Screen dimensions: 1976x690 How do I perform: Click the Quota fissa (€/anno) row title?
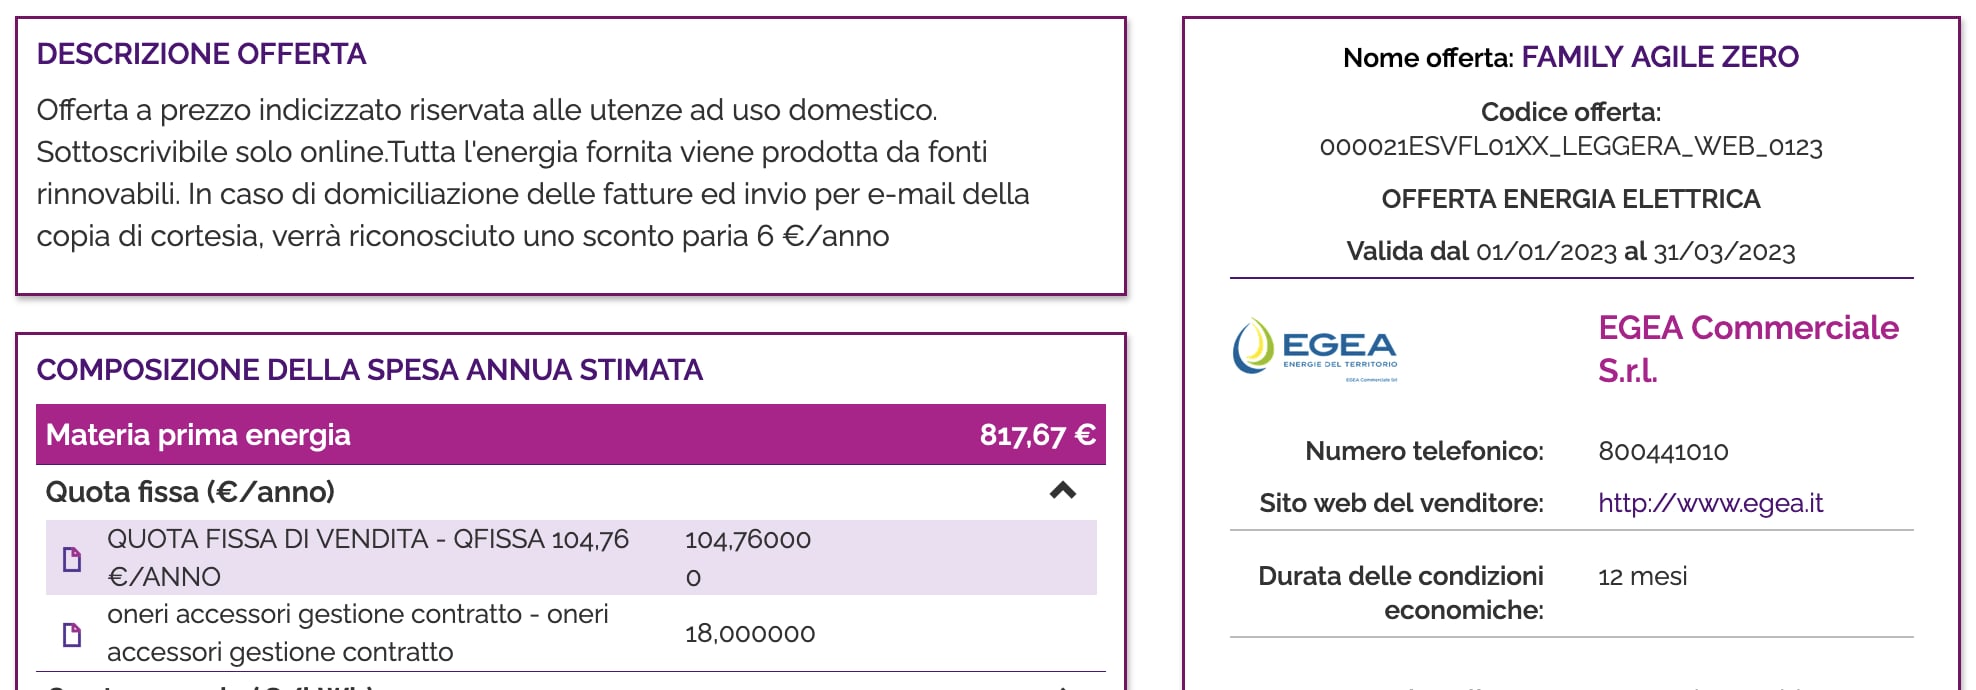click(x=190, y=492)
